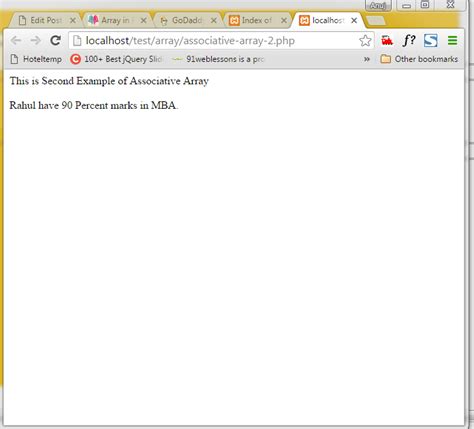
Task: Go forward with the arrow button
Action: [x=35, y=40]
